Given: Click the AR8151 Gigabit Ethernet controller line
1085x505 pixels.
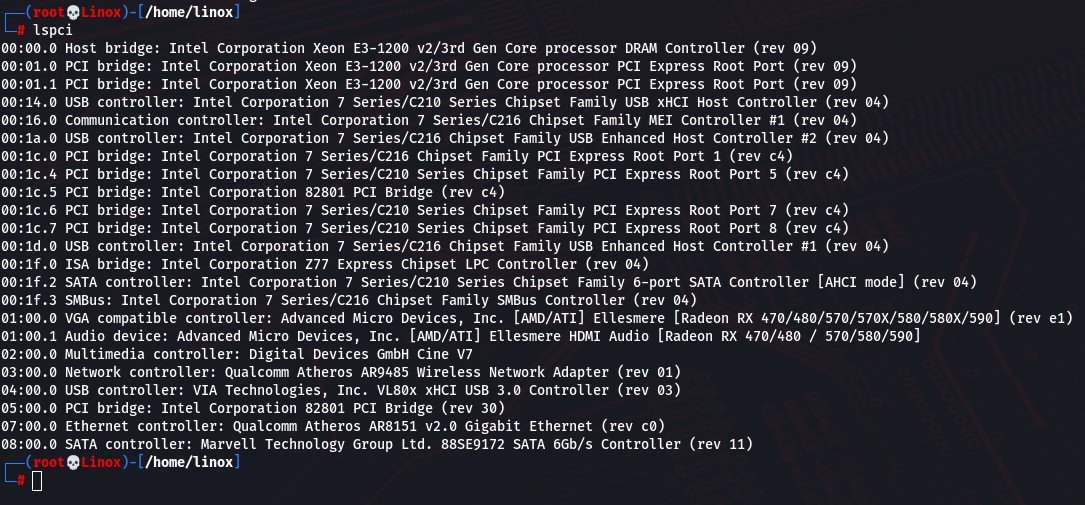Looking at the screenshot, I should tap(334, 426).
